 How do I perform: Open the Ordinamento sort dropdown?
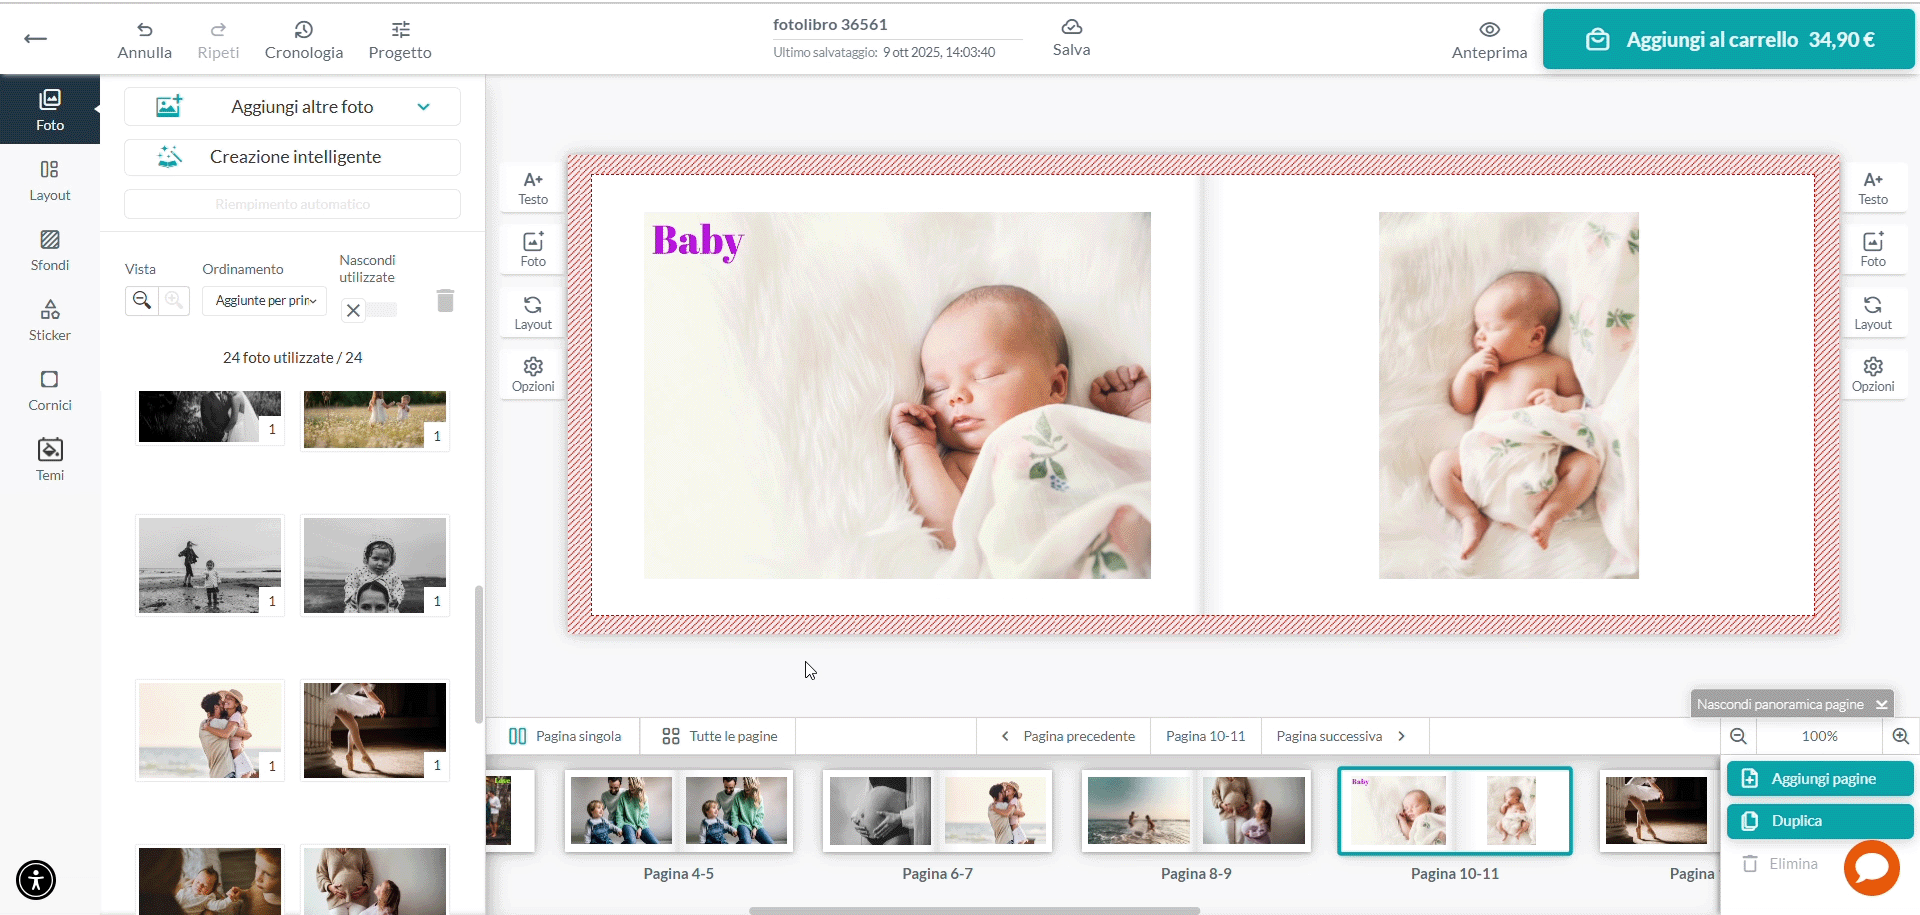265,300
